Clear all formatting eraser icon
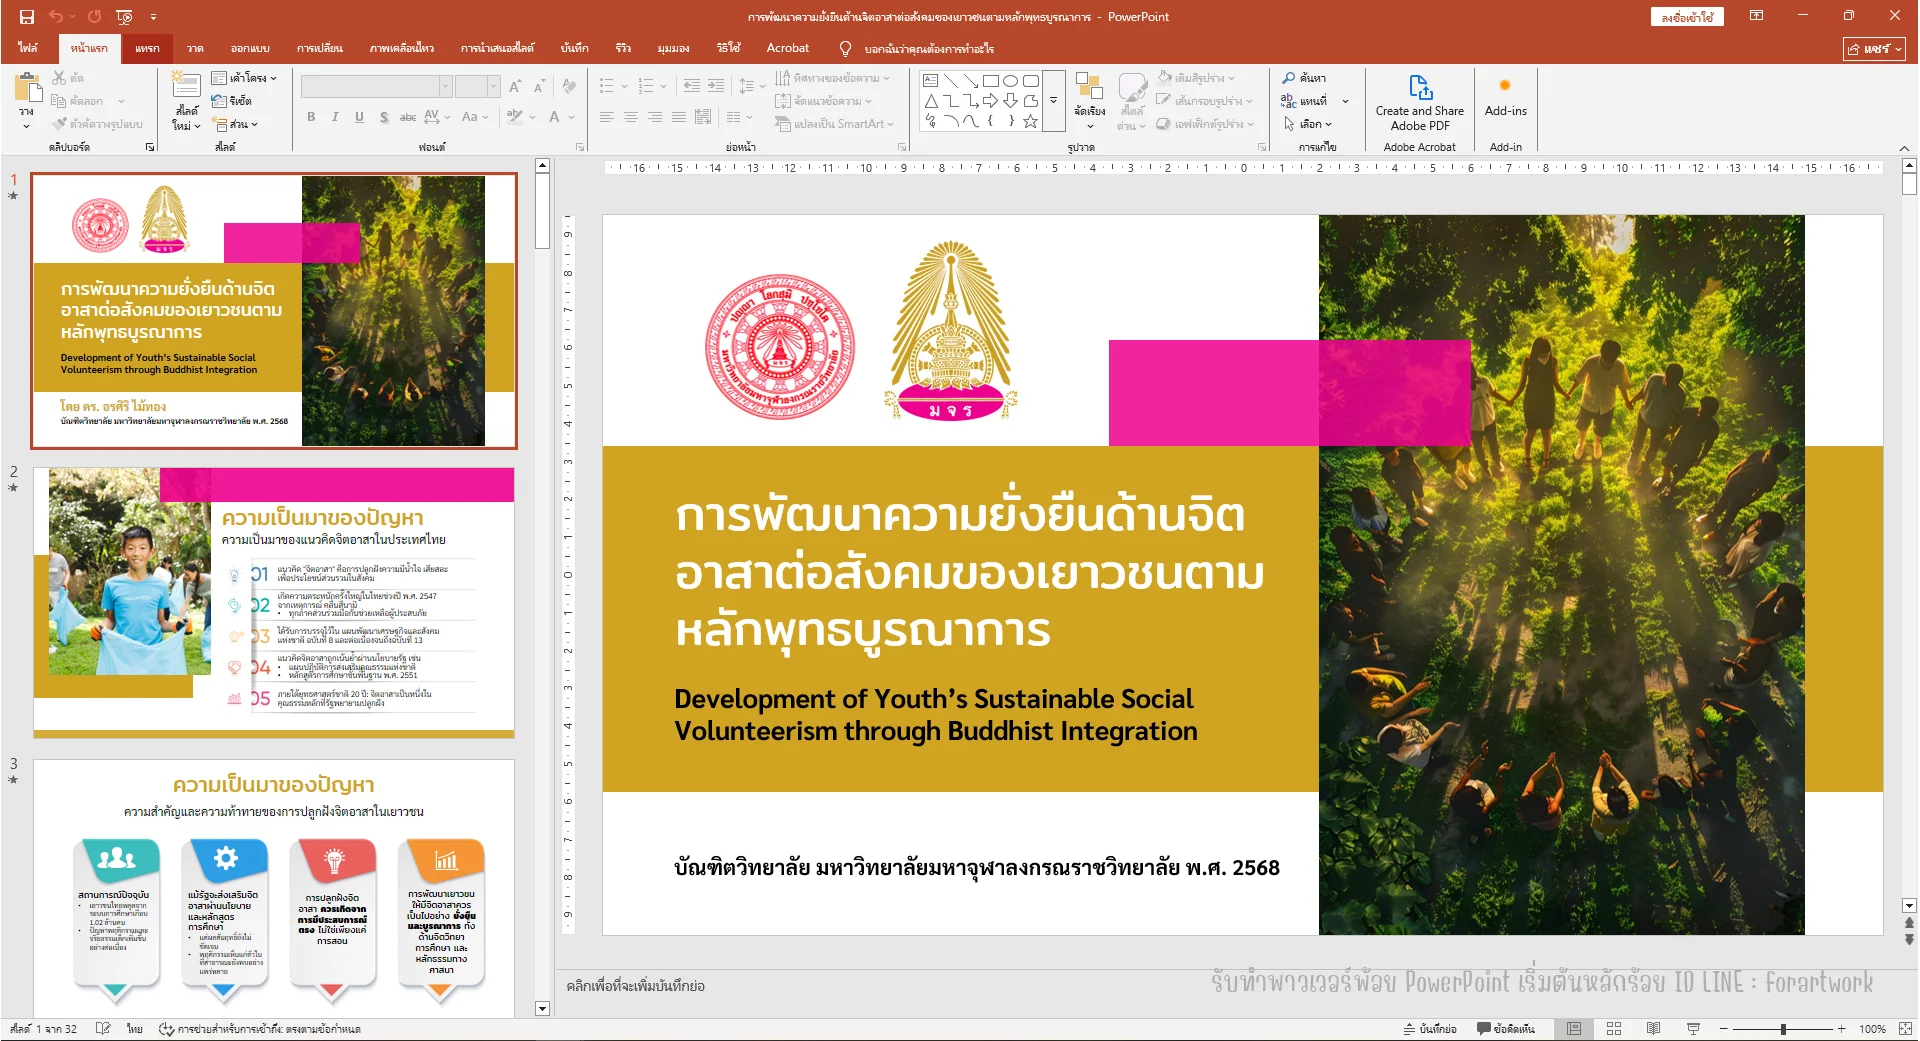The width and height of the screenshot is (1920, 1041). pos(569,87)
